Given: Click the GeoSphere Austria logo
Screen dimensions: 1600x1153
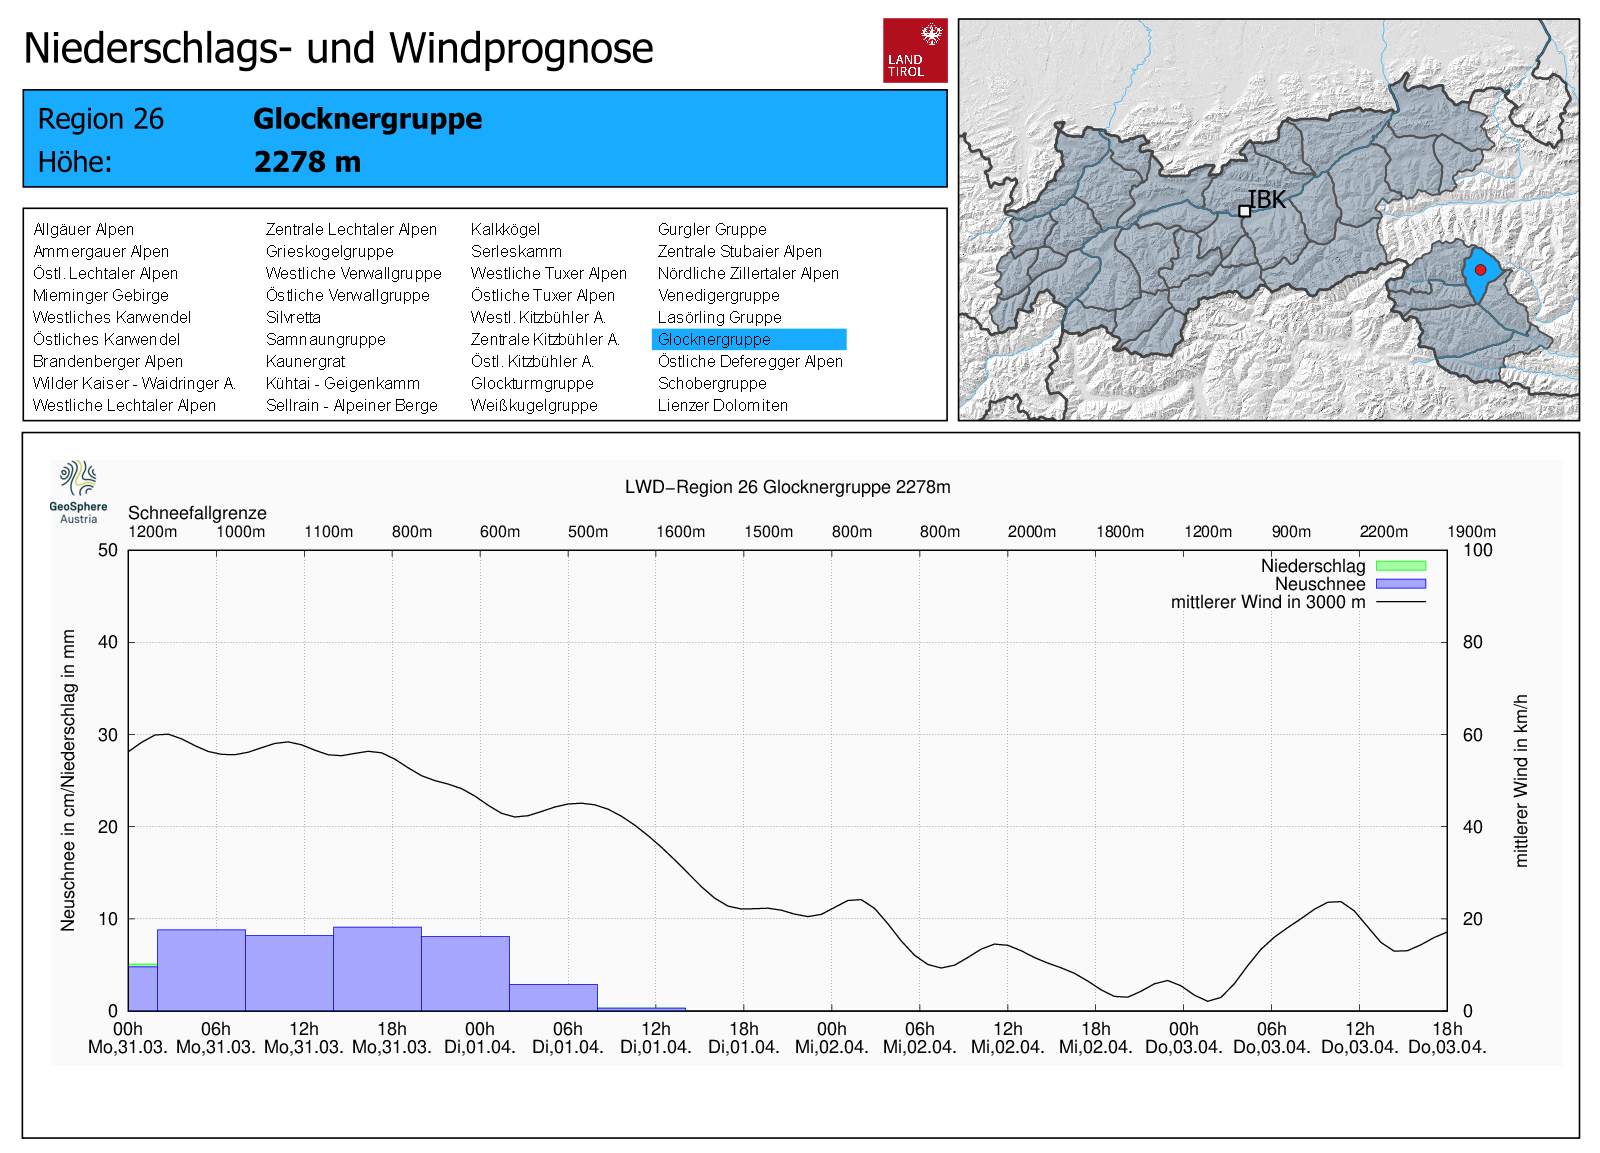Looking at the screenshot, I should 78,490.
